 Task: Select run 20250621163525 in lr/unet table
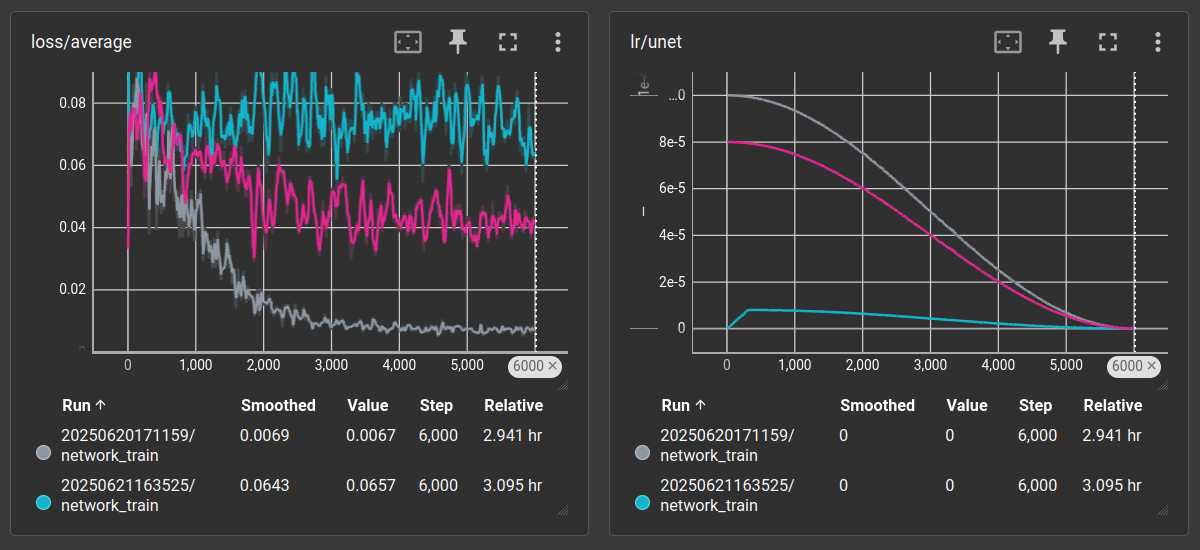727,495
